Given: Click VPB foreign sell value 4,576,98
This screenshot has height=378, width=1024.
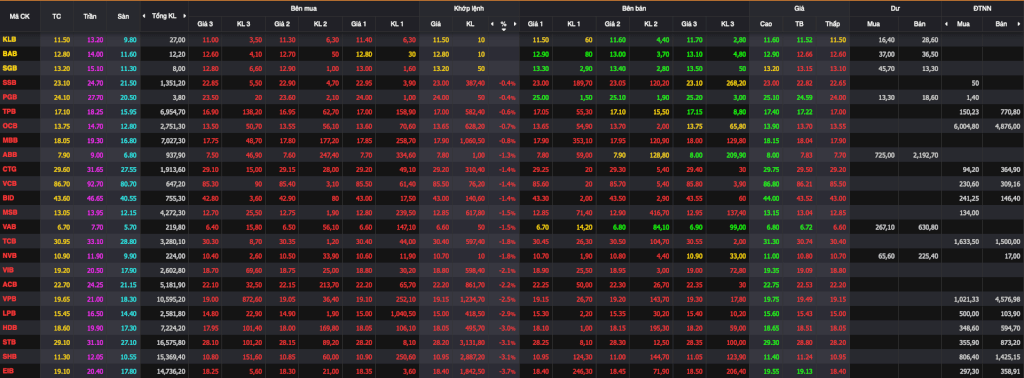Looking at the screenshot, I should [1008, 300].
